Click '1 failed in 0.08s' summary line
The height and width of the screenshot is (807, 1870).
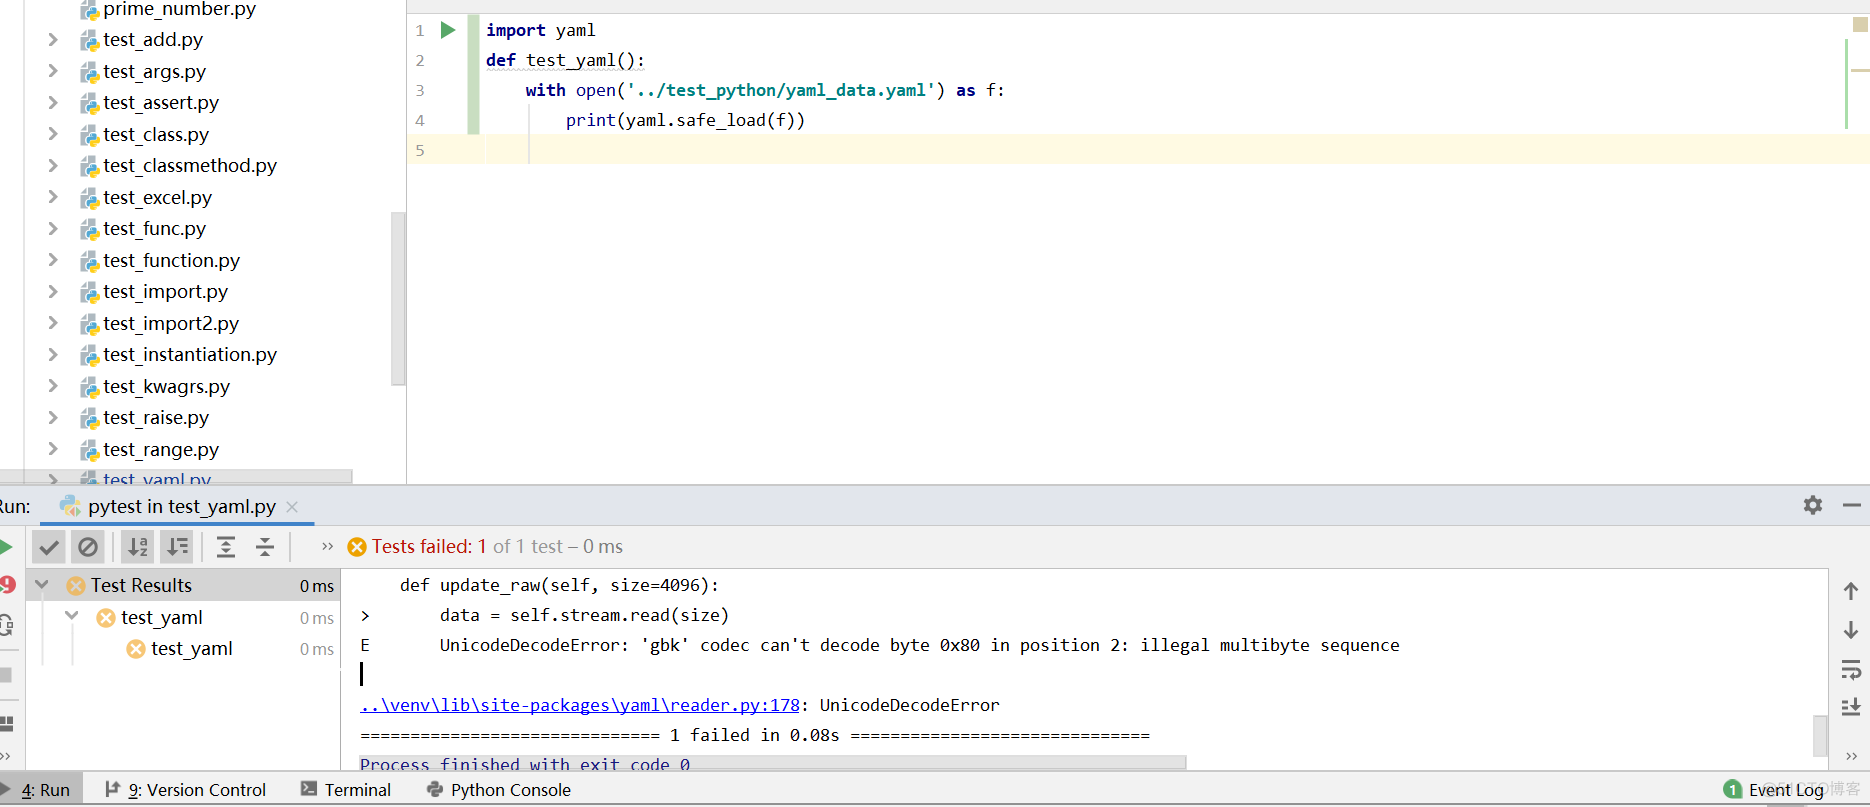click(x=755, y=735)
